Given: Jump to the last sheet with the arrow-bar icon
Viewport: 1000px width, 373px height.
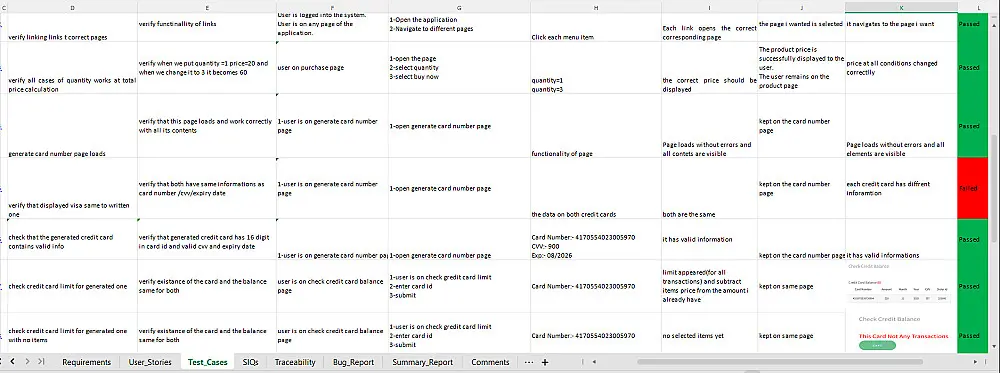Looking at the screenshot, I should (x=41, y=362).
